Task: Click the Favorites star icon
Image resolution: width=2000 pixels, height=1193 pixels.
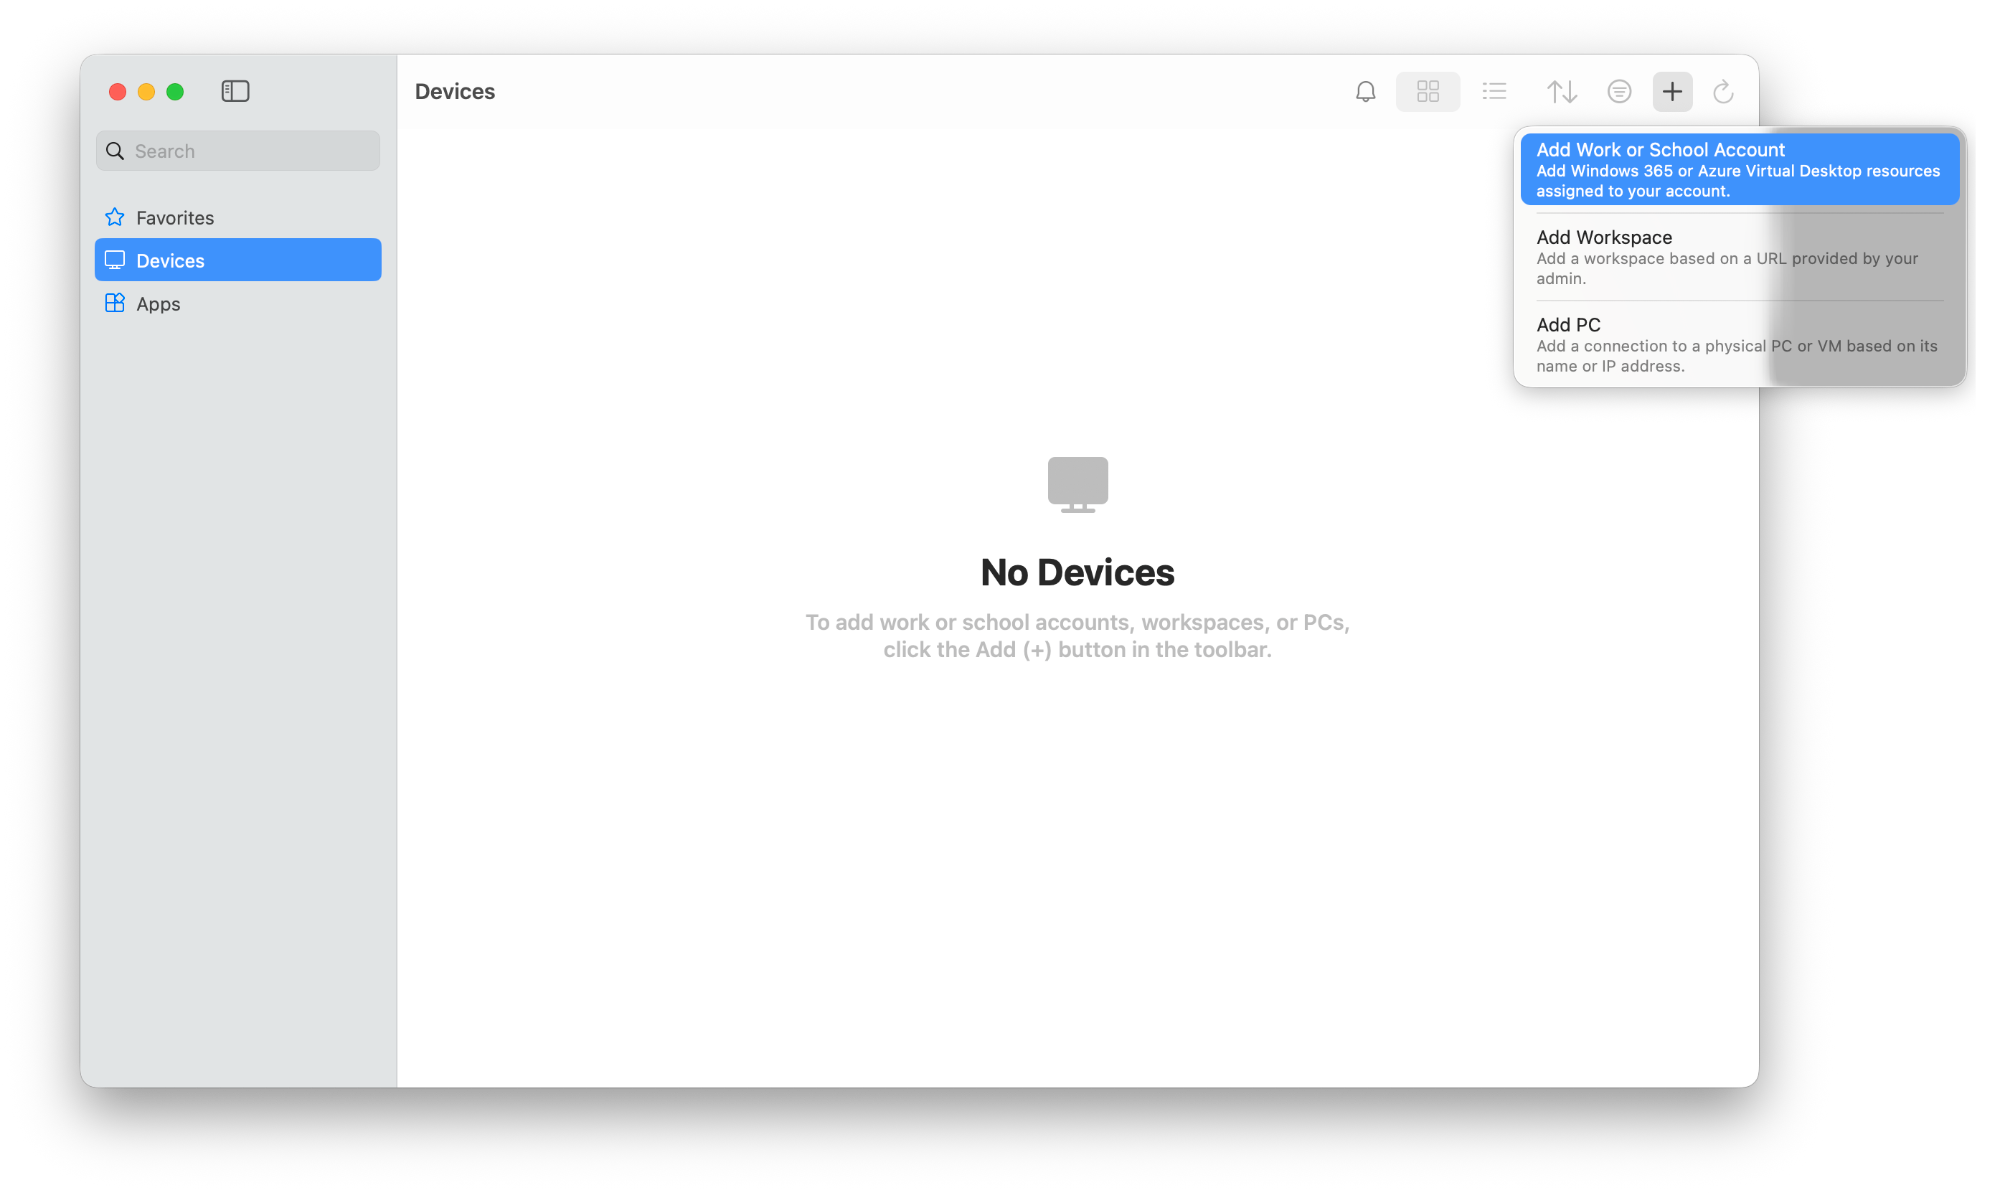Action: 115,217
